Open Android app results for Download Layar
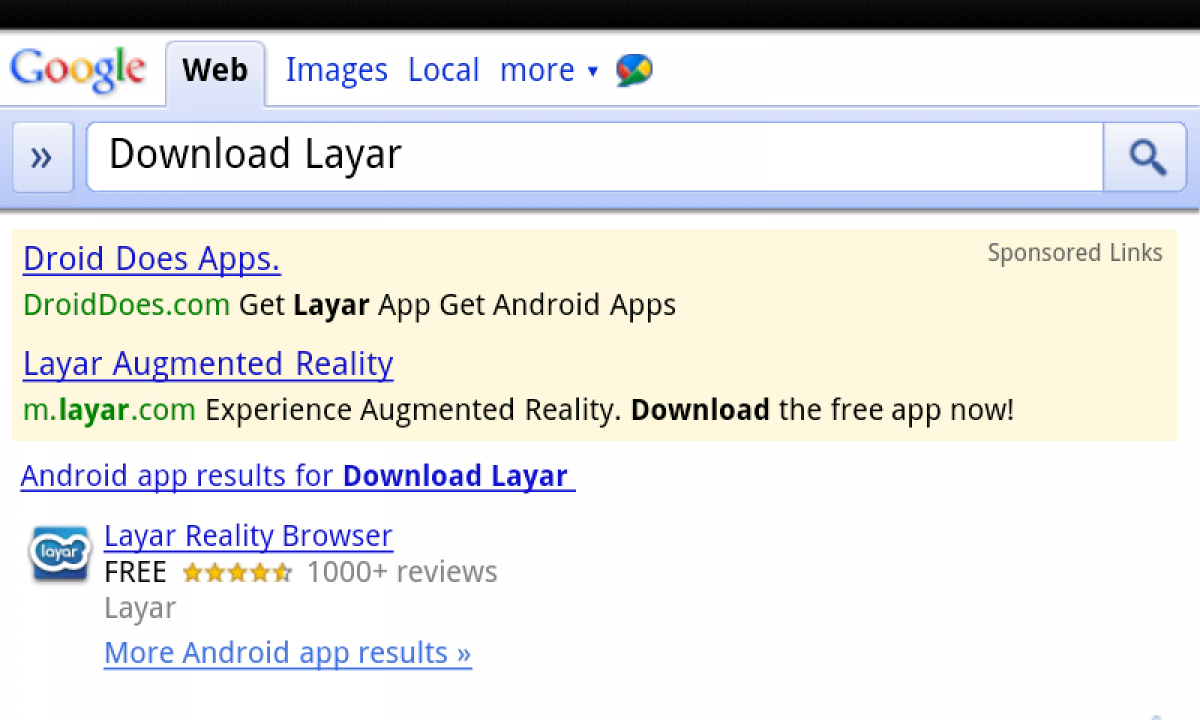Image resolution: width=1200 pixels, height=720 pixels. (298, 476)
